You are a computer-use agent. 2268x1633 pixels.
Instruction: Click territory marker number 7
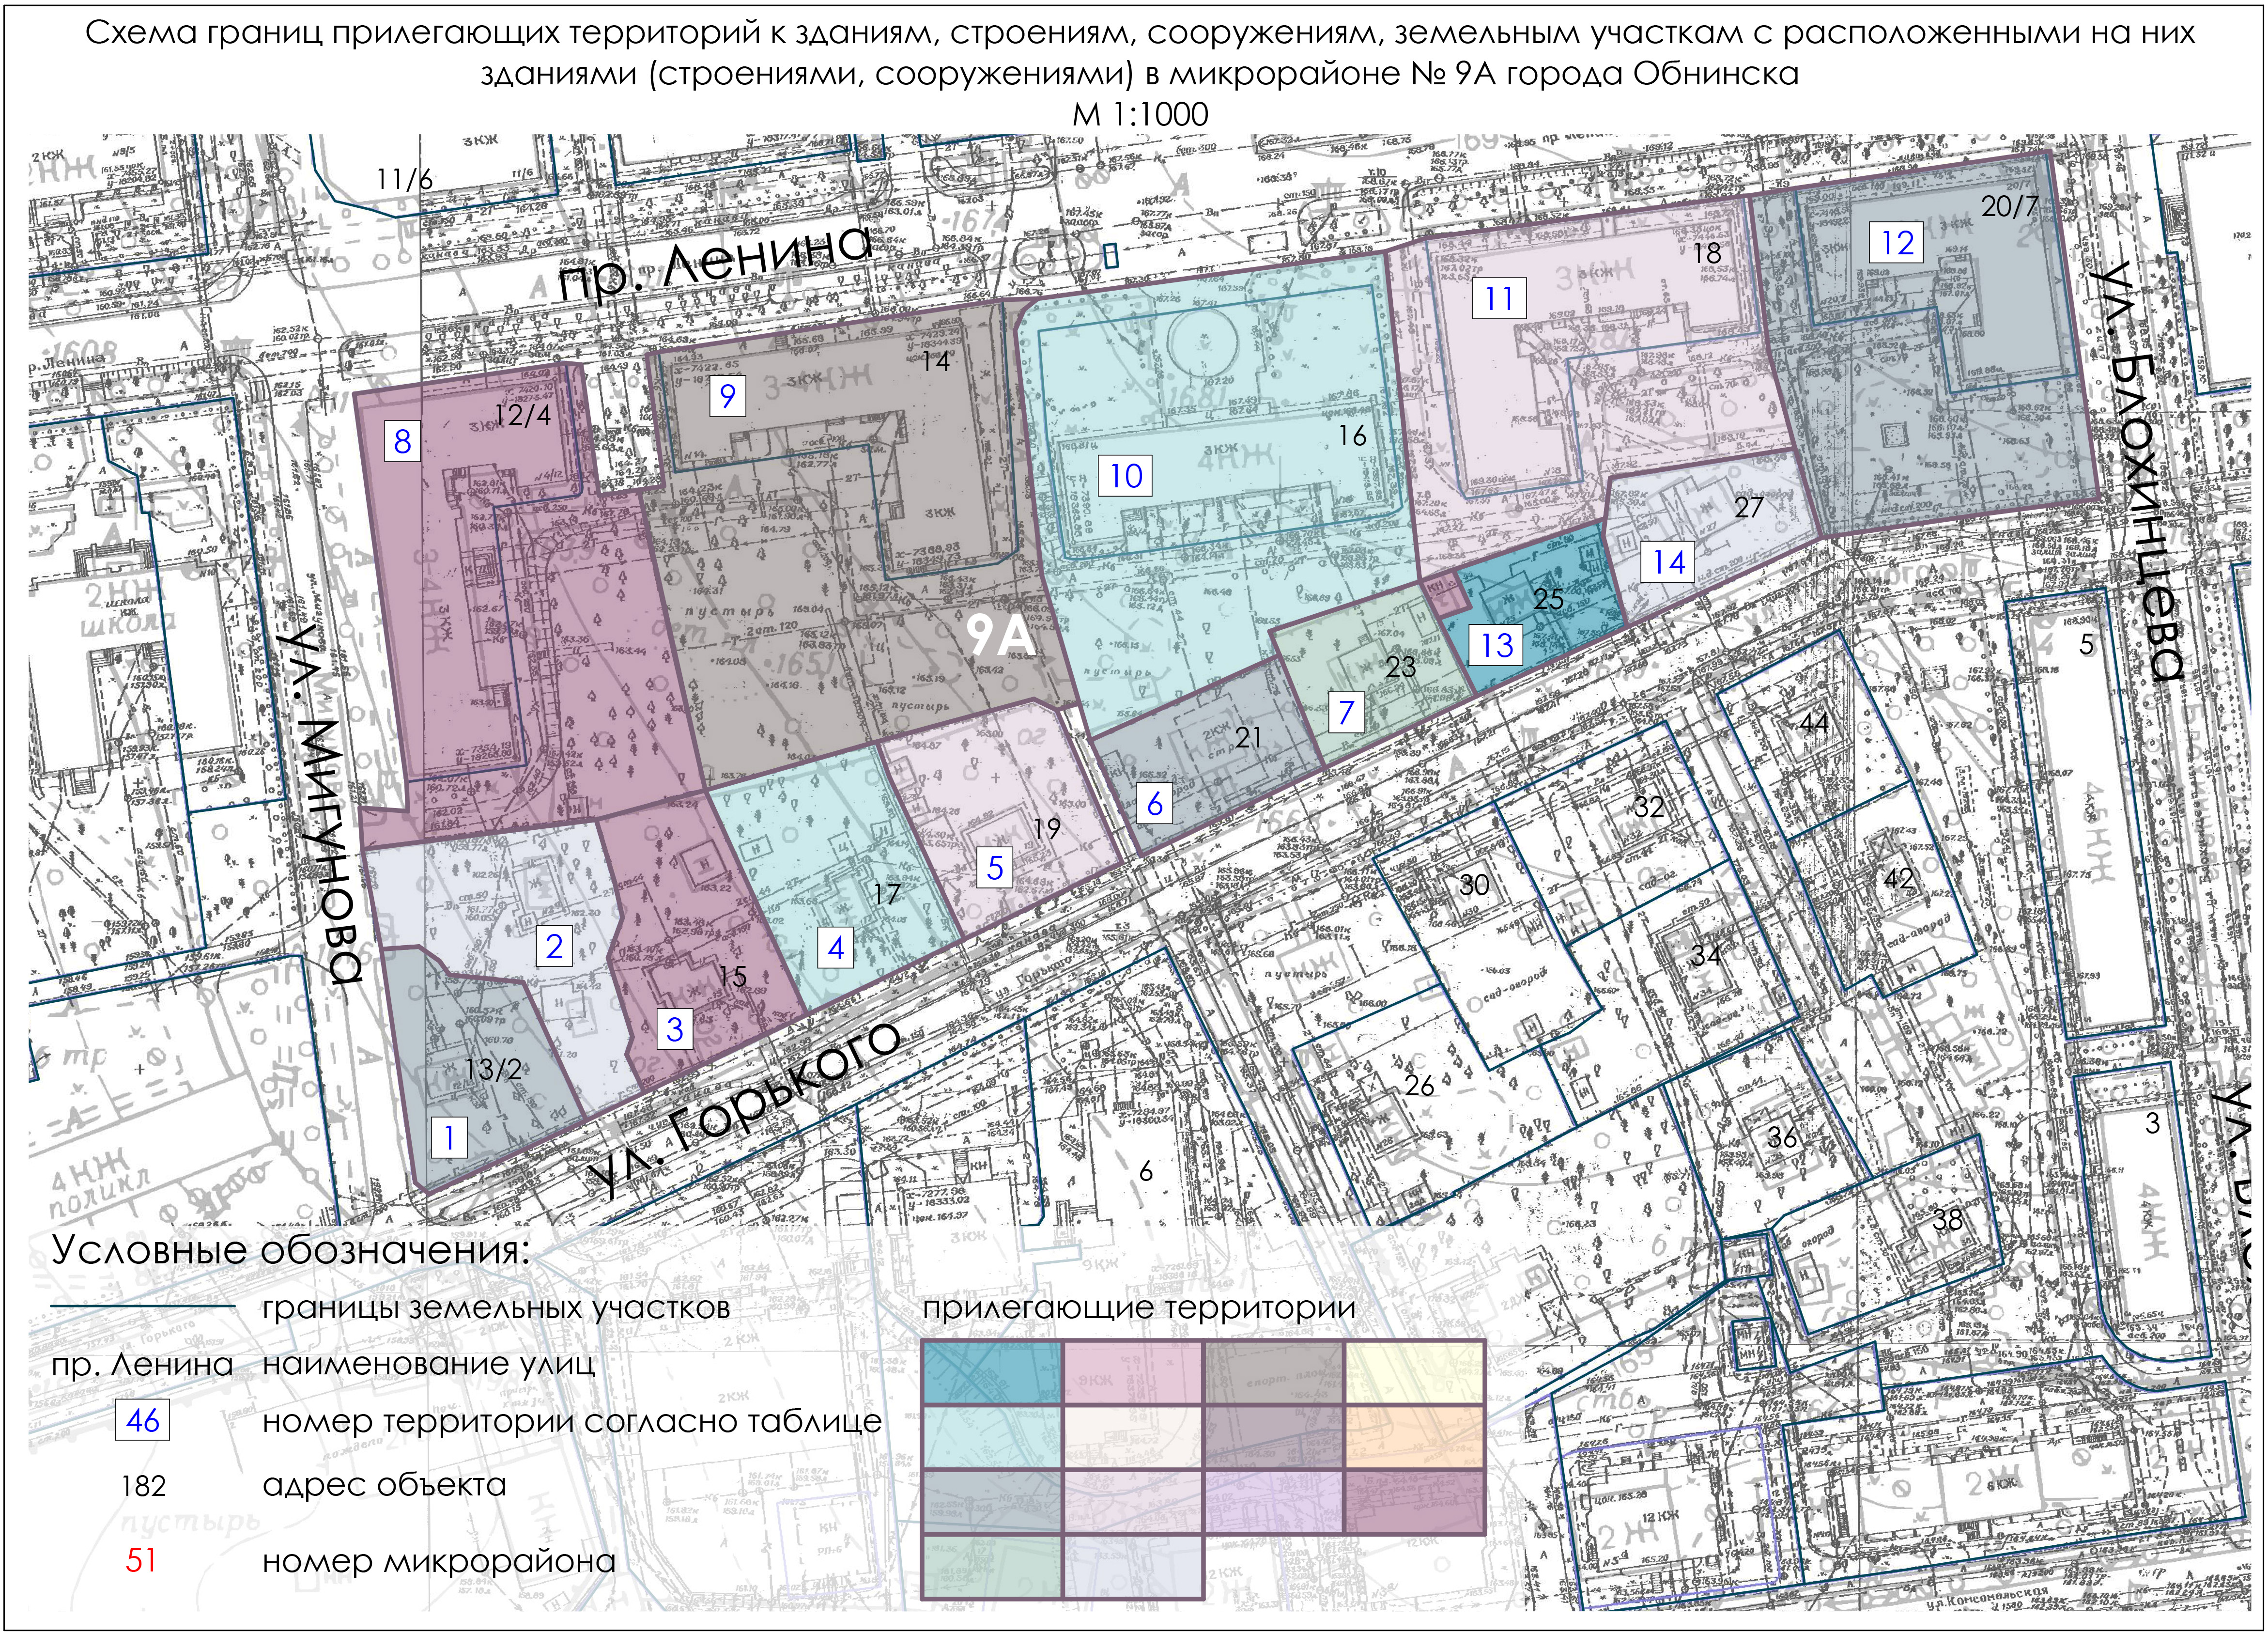pyautogui.click(x=1346, y=713)
